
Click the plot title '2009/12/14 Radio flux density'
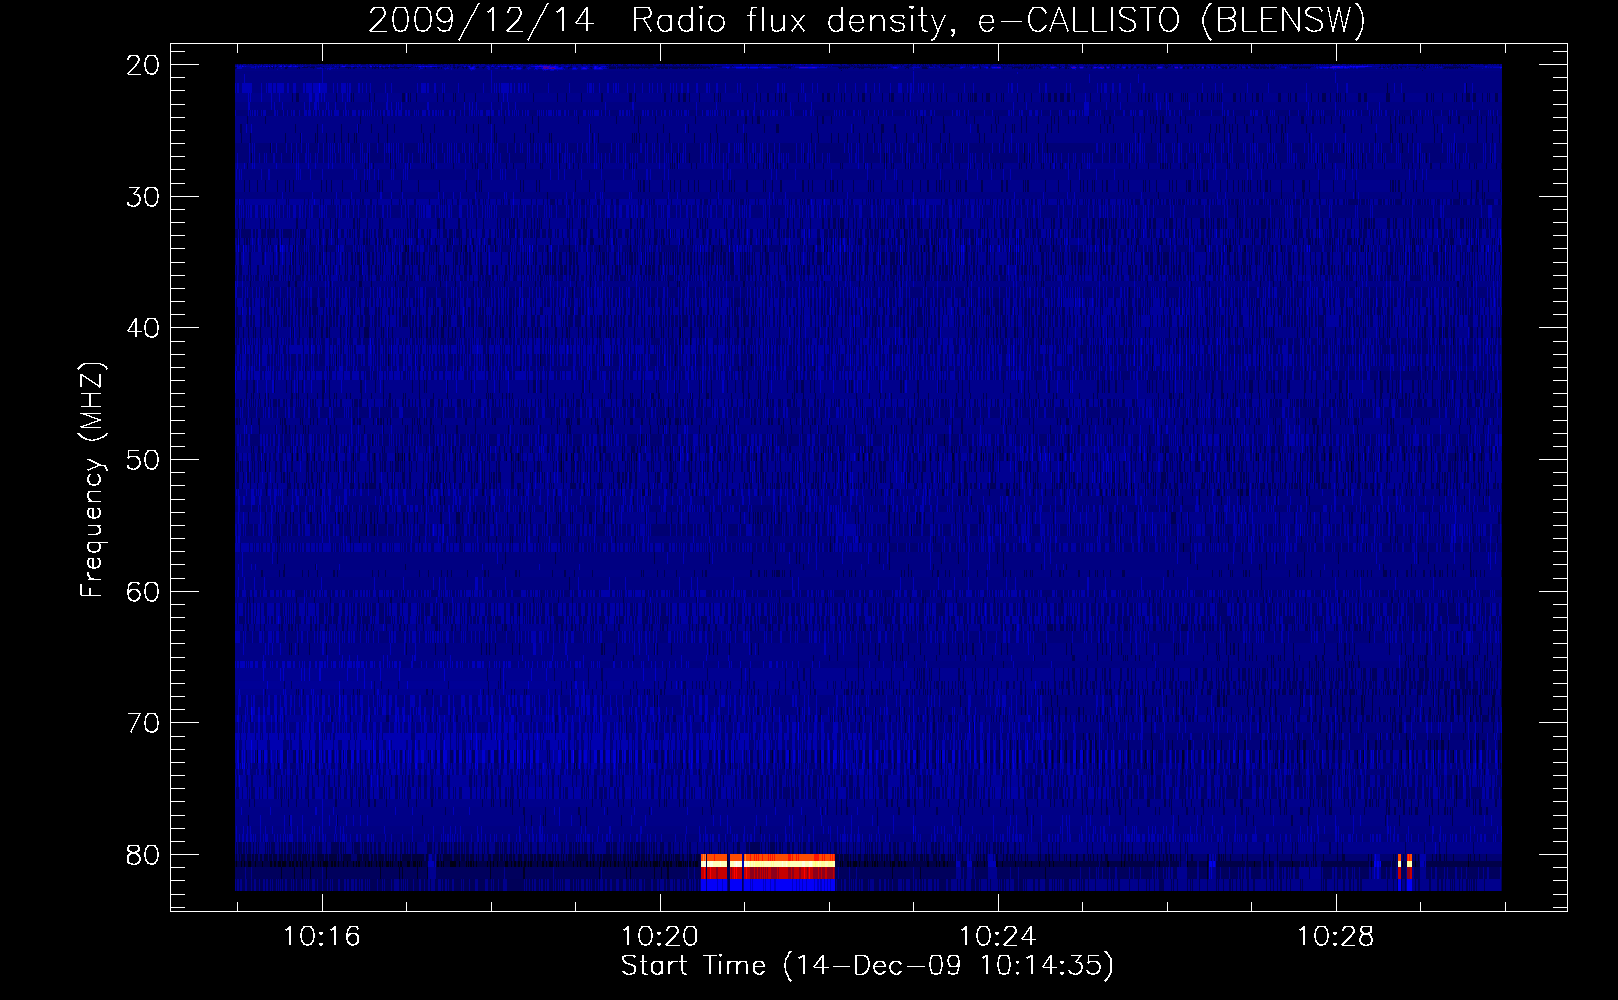[x=656, y=20]
